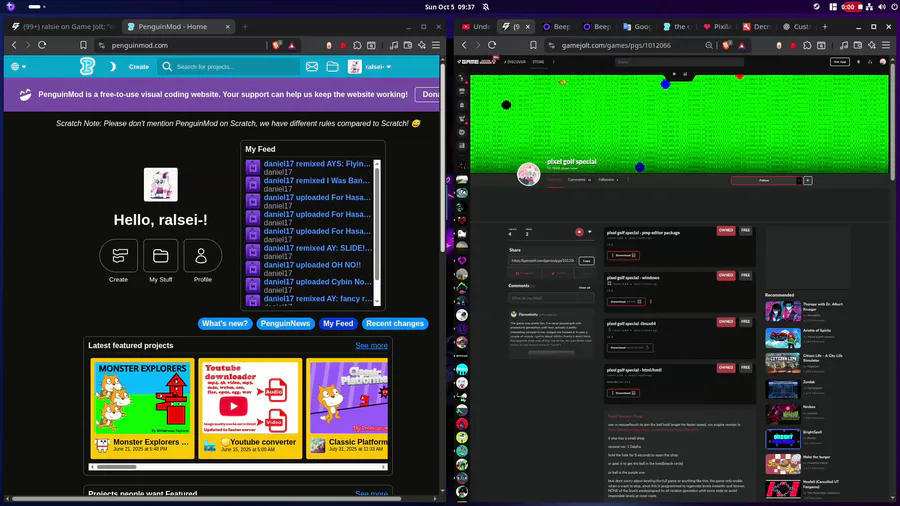This screenshot has height=506, width=900.
Task: Click the Follow button for pixel golf special
Action: (x=765, y=180)
